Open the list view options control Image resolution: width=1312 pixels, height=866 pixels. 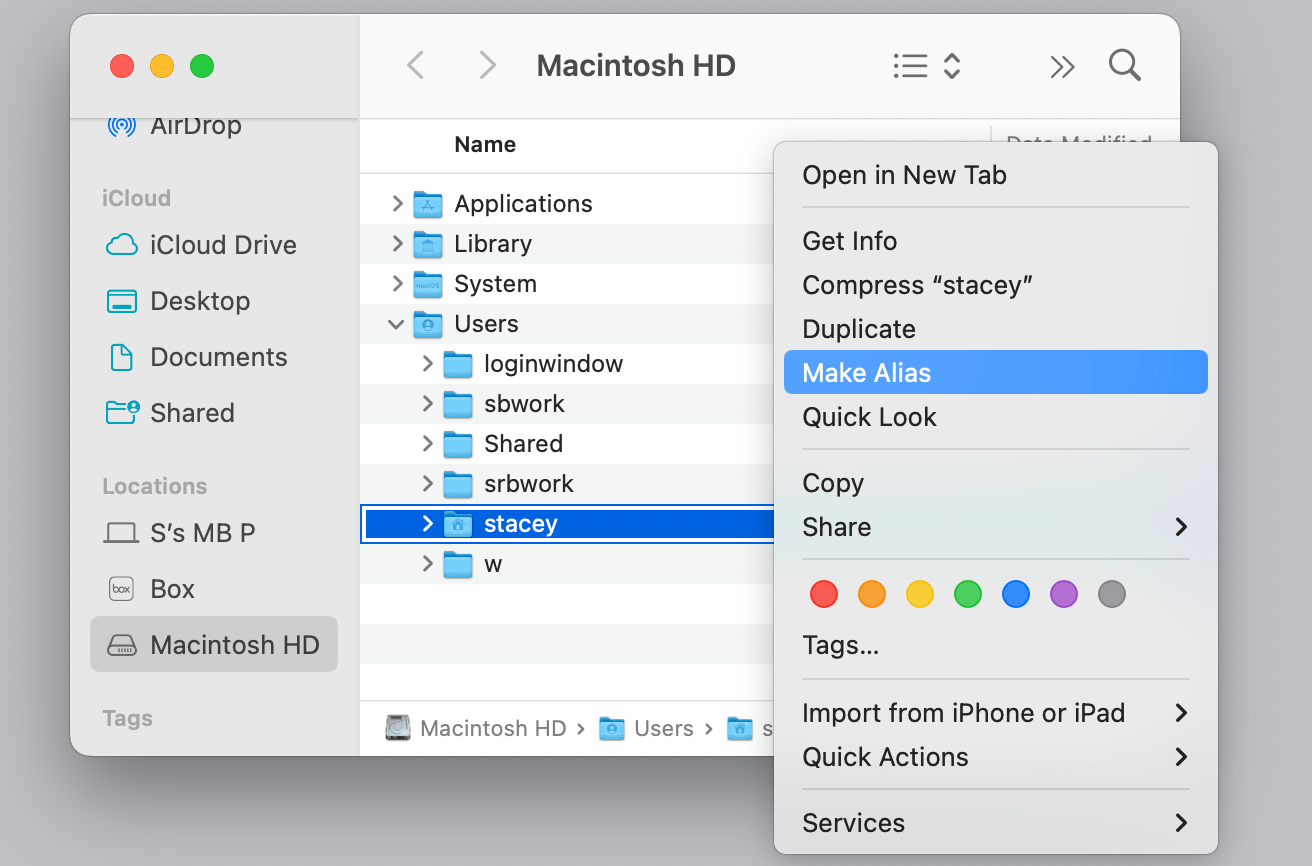pyautogui.click(x=926, y=66)
